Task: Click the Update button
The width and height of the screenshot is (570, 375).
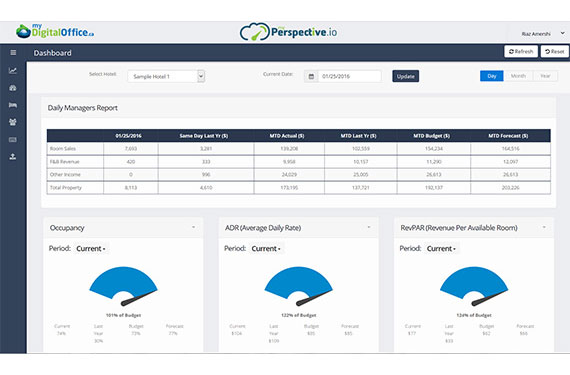Action: coord(406,76)
